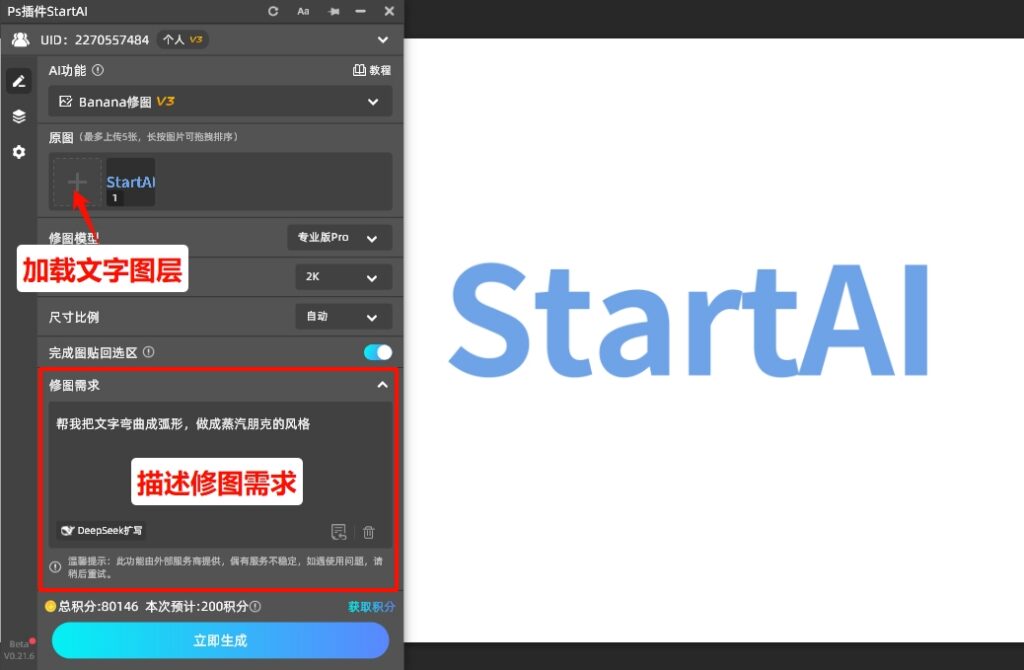Click the 获取积分 link
The height and width of the screenshot is (670, 1024).
click(x=370, y=606)
